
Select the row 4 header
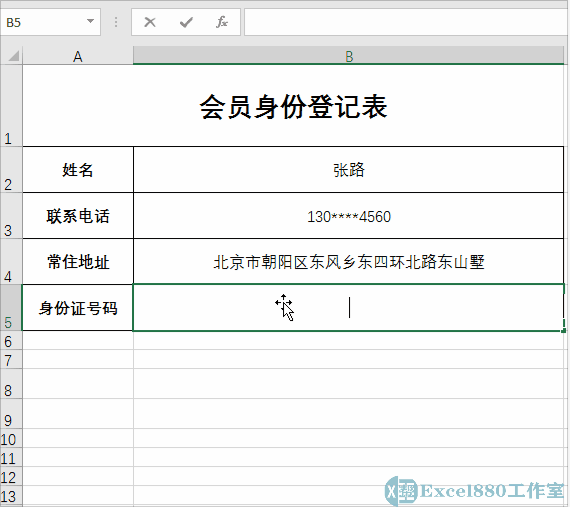11,262
